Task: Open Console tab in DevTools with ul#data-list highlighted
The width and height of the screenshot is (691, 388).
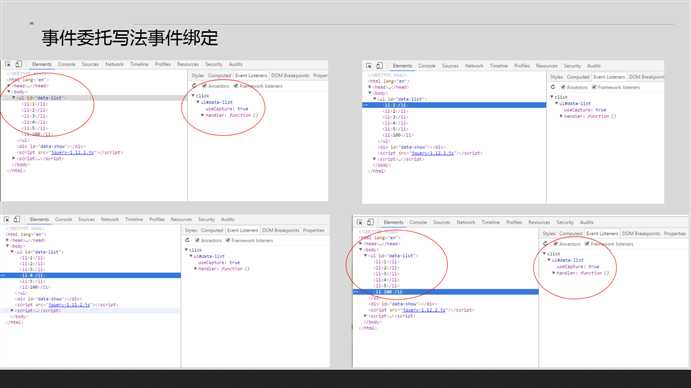Action: pyautogui.click(x=67, y=64)
